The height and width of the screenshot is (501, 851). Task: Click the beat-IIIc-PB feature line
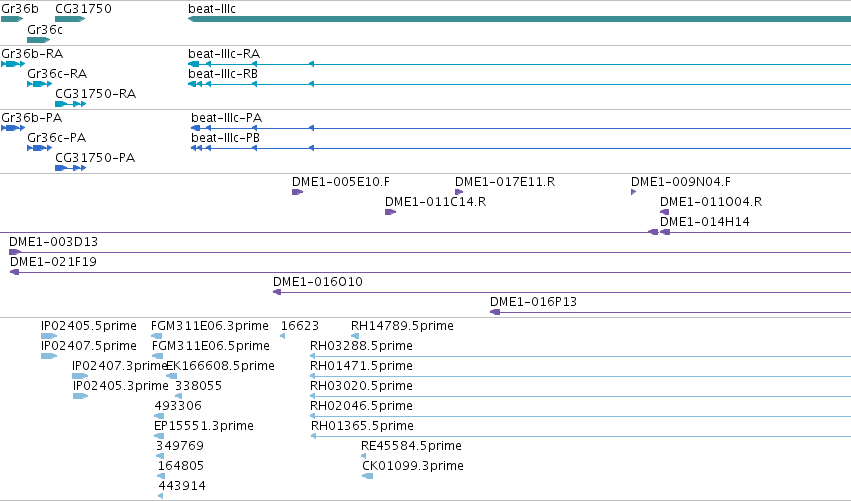coord(521,148)
